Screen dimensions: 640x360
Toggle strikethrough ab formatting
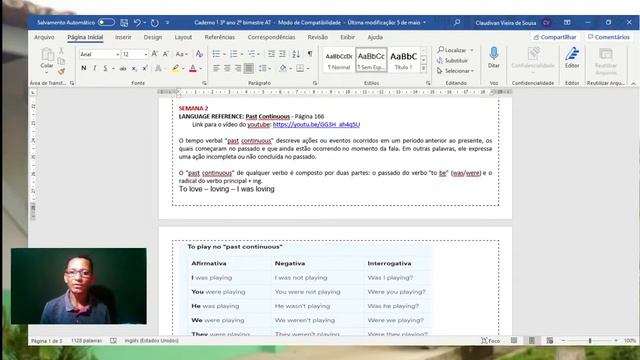pyautogui.click(x=122, y=69)
